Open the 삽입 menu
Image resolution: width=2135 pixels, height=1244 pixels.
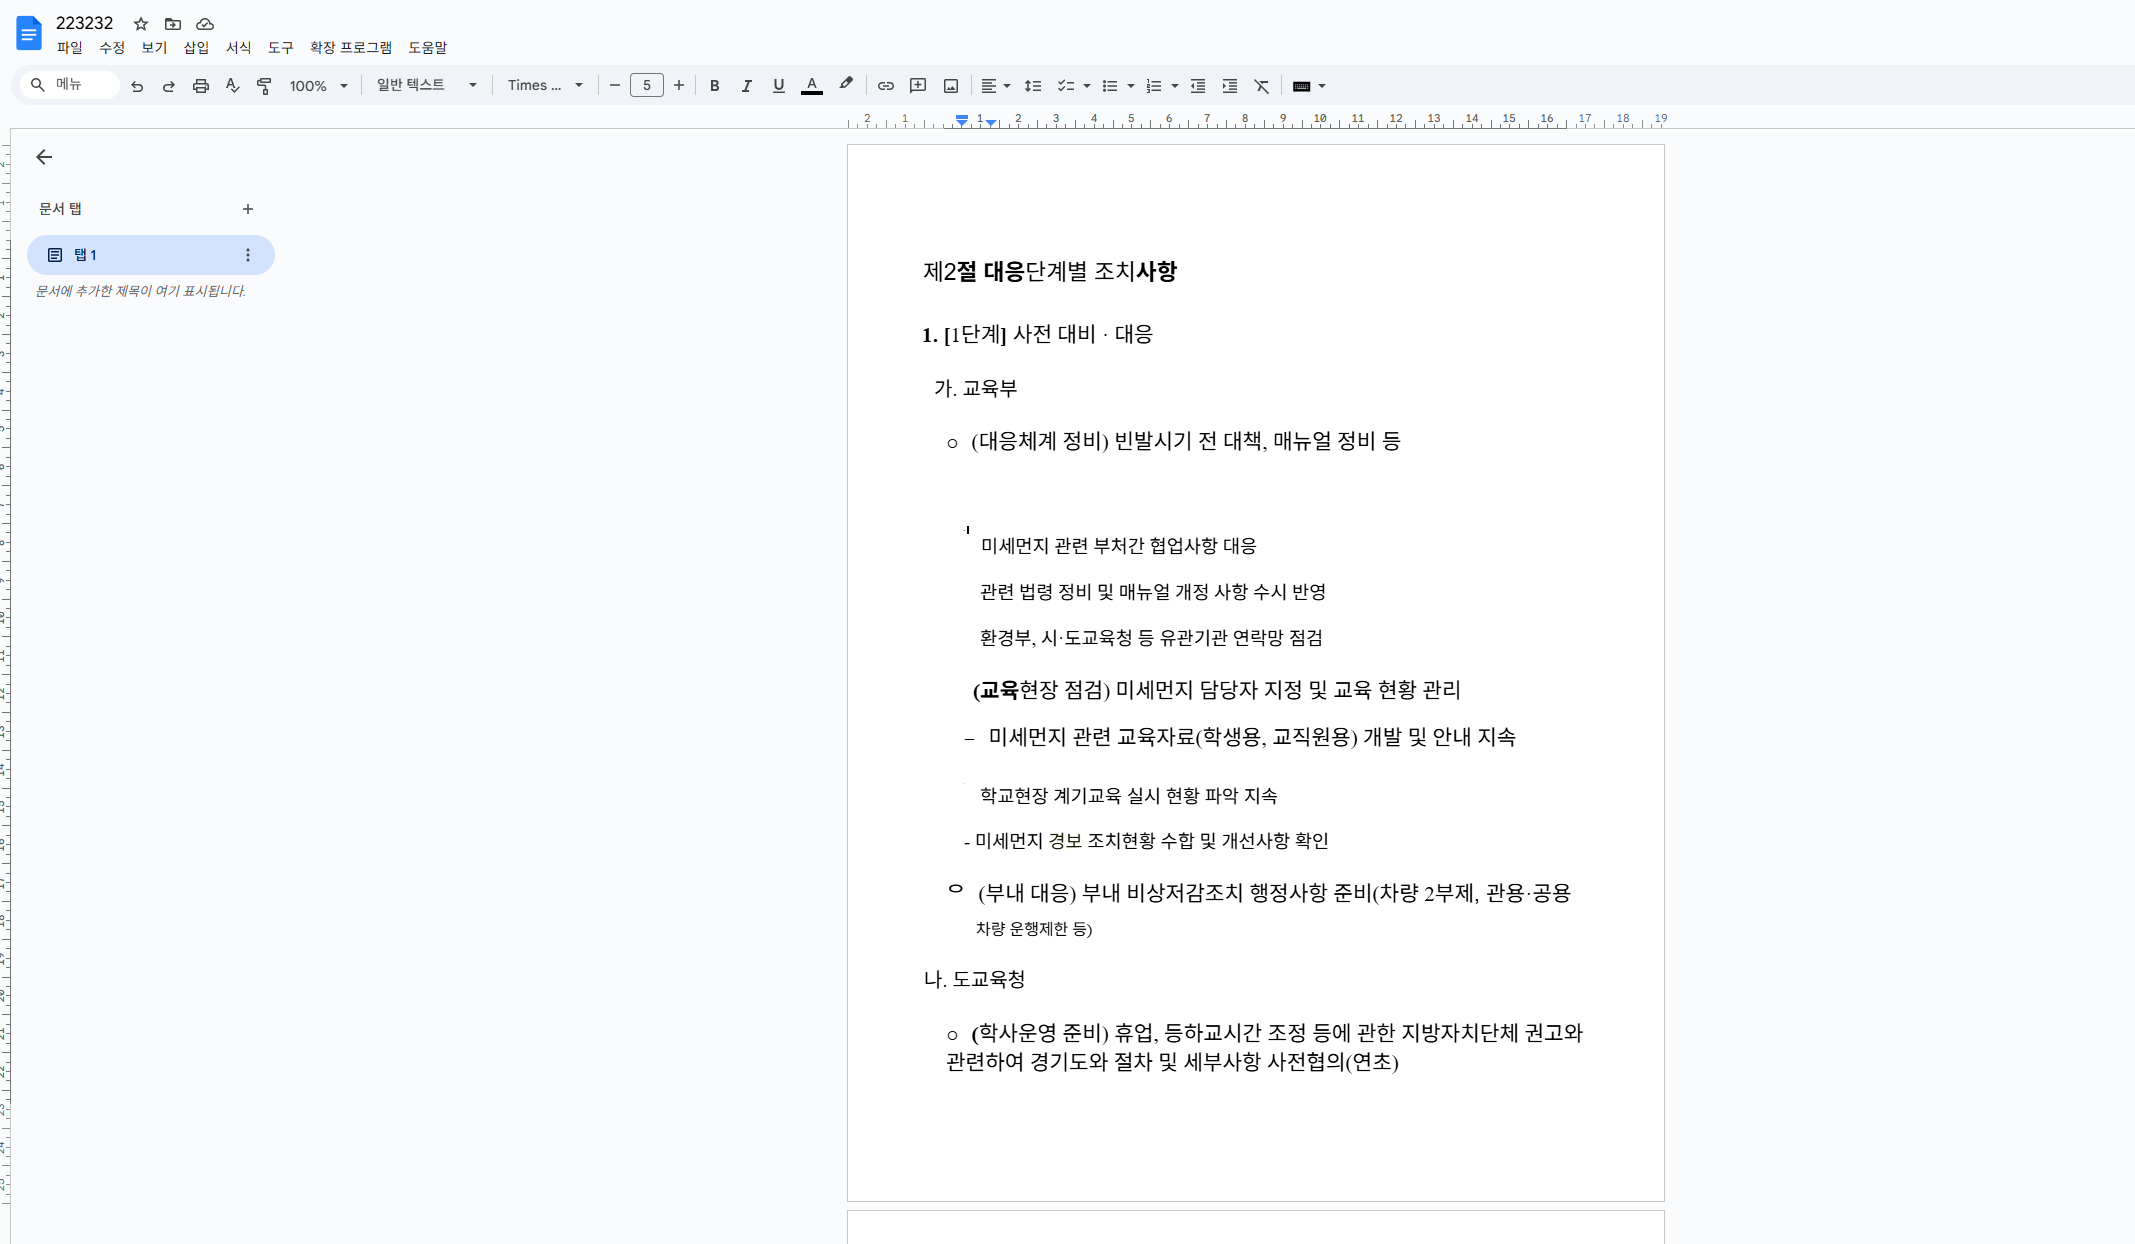(x=196, y=47)
